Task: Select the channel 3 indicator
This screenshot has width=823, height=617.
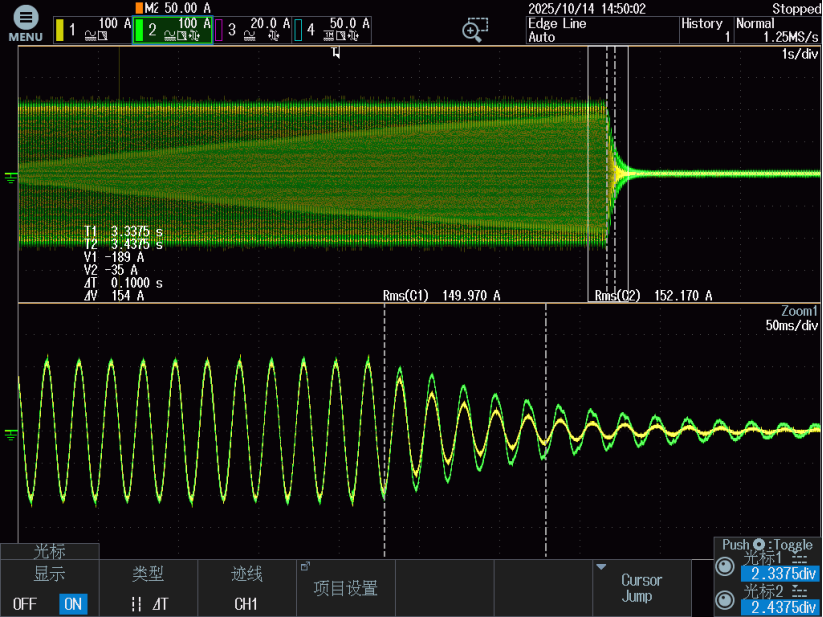Action: pos(252,30)
